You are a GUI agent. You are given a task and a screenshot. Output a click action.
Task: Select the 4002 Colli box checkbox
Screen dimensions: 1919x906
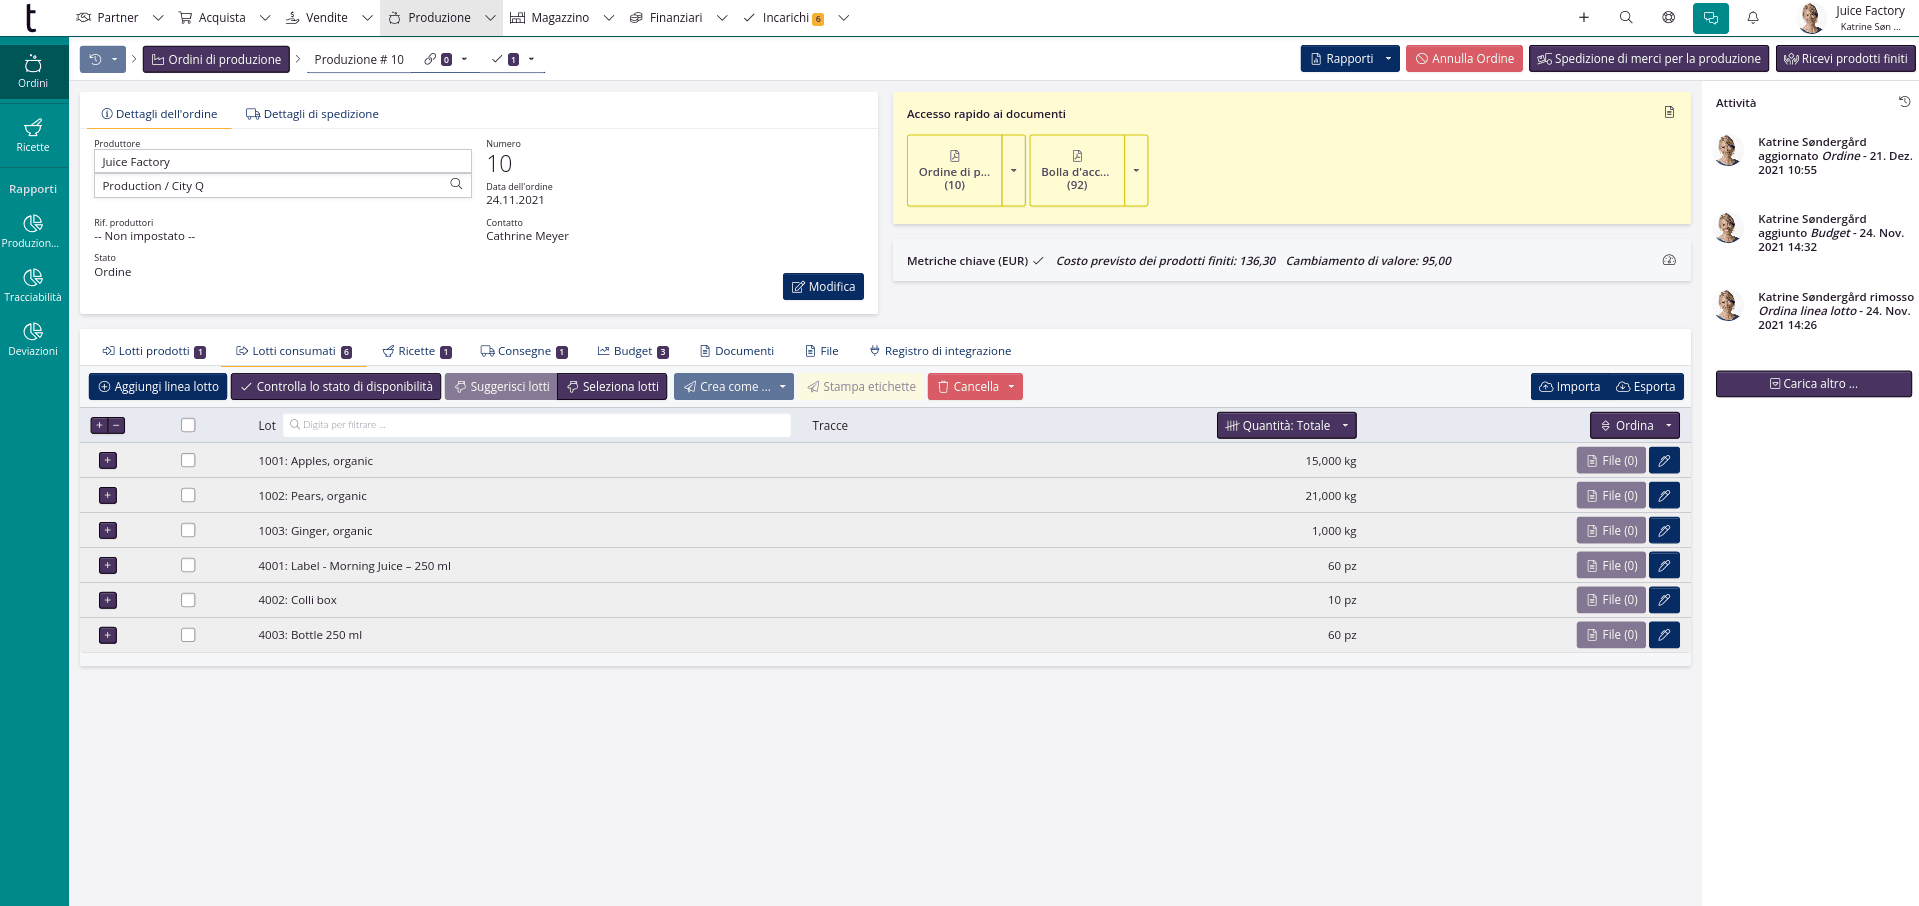188,600
